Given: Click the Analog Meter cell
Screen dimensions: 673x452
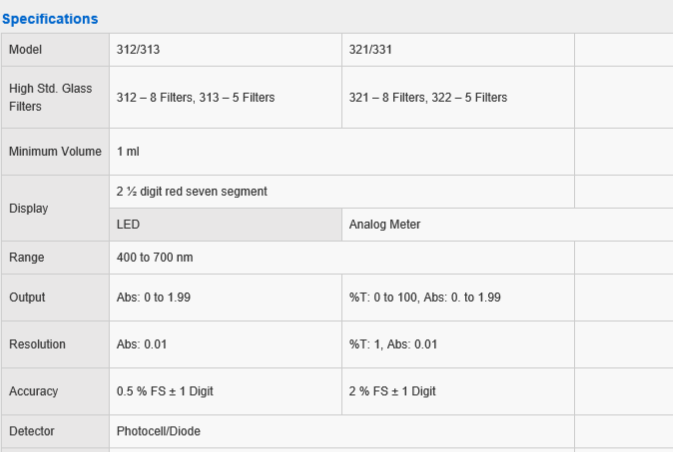Looking at the screenshot, I should point(508,224).
